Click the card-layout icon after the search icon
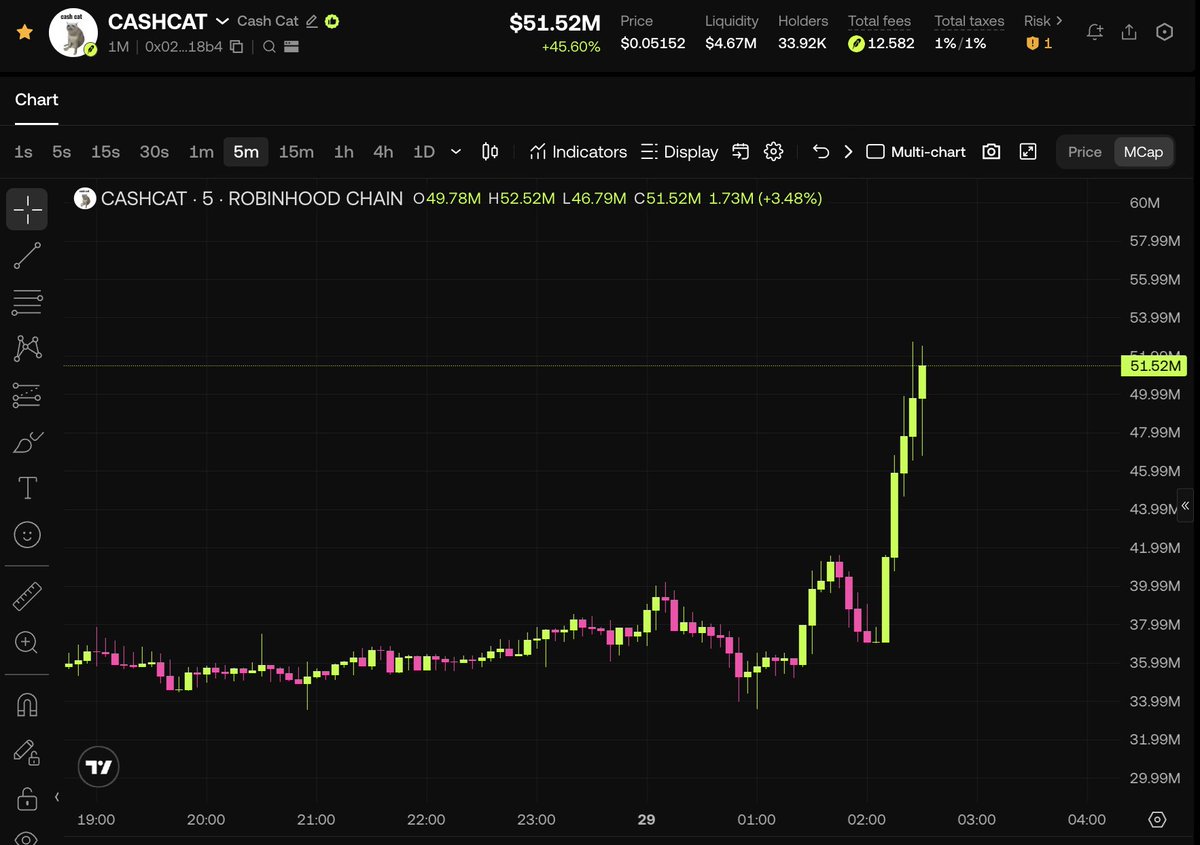Screen dimensions: 1200x845 (291, 46)
